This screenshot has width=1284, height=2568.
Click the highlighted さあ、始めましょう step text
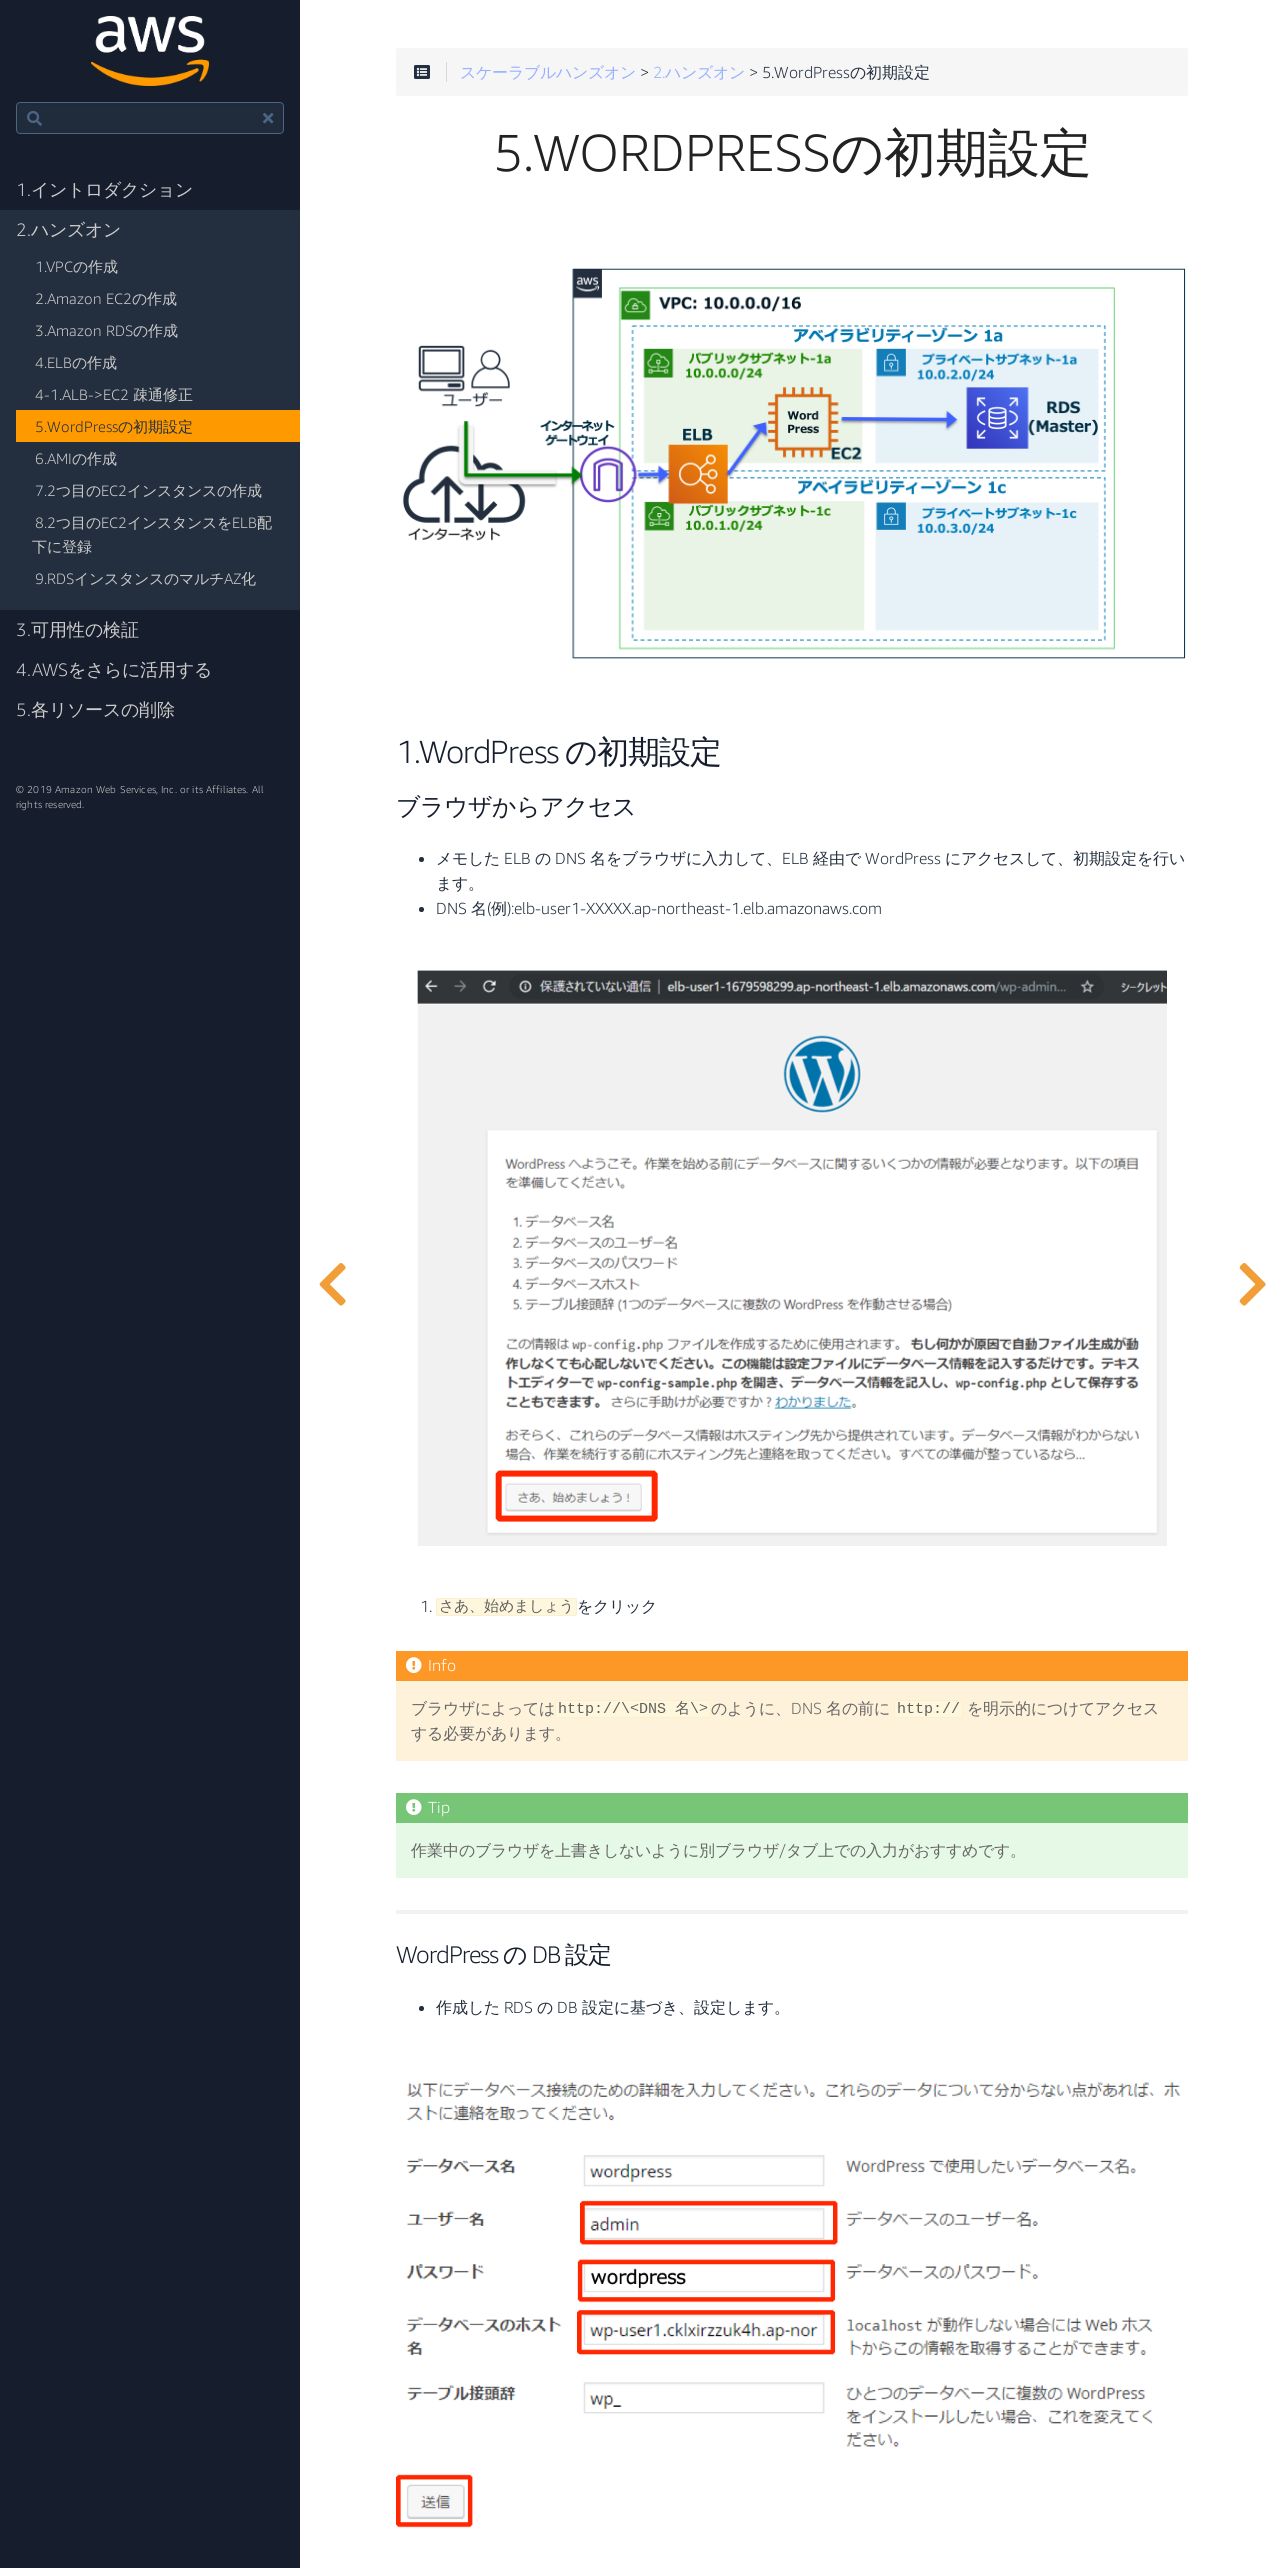click(x=506, y=1606)
